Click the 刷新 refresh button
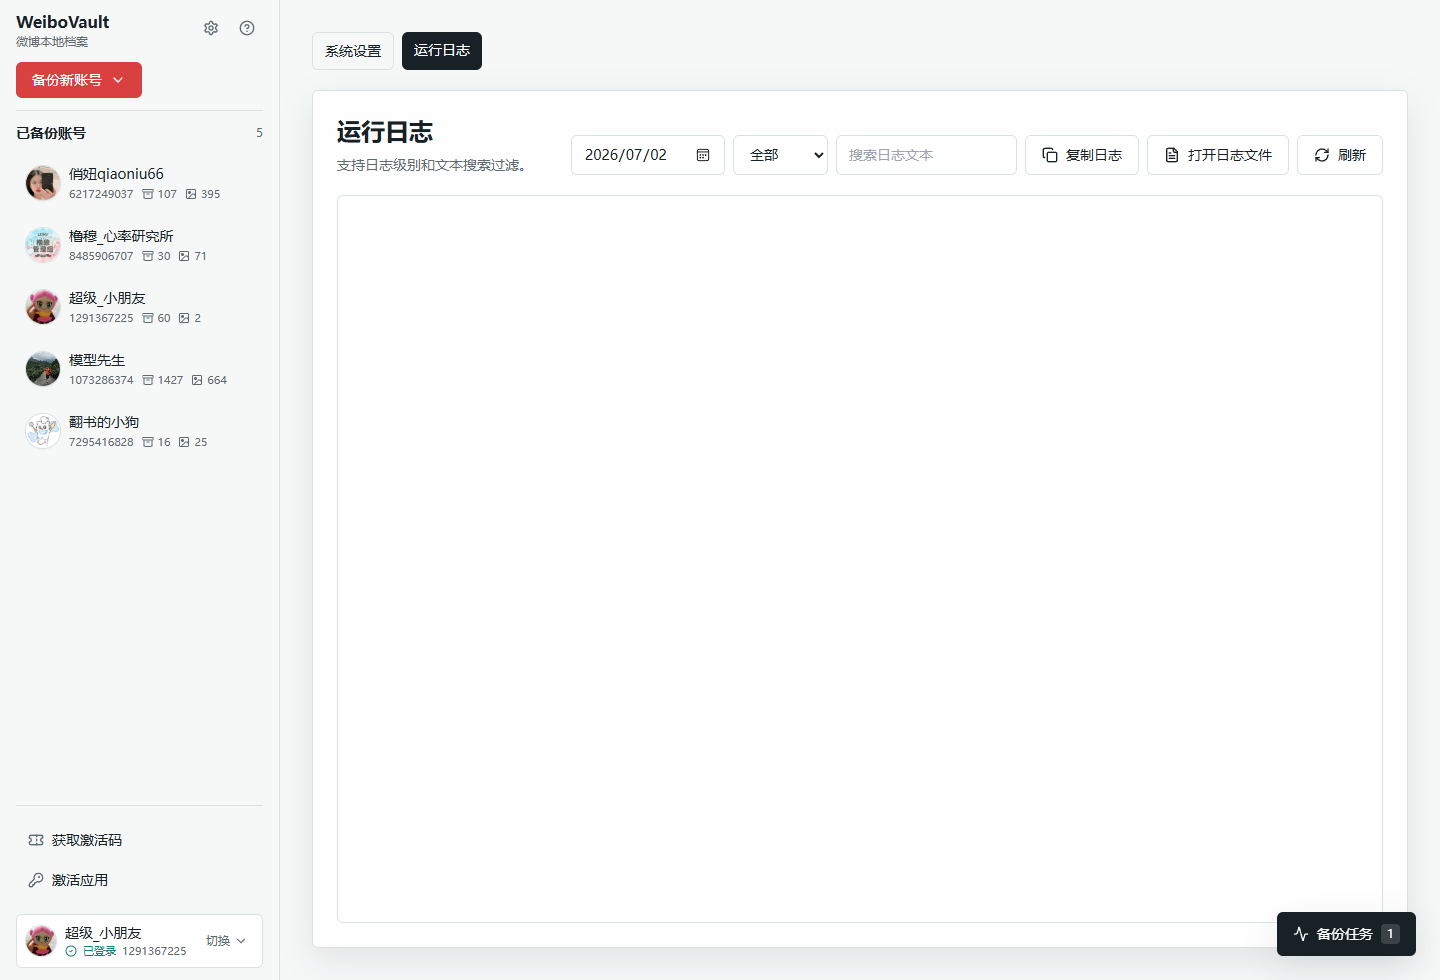The height and width of the screenshot is (980, 1440). [1340, 155]
